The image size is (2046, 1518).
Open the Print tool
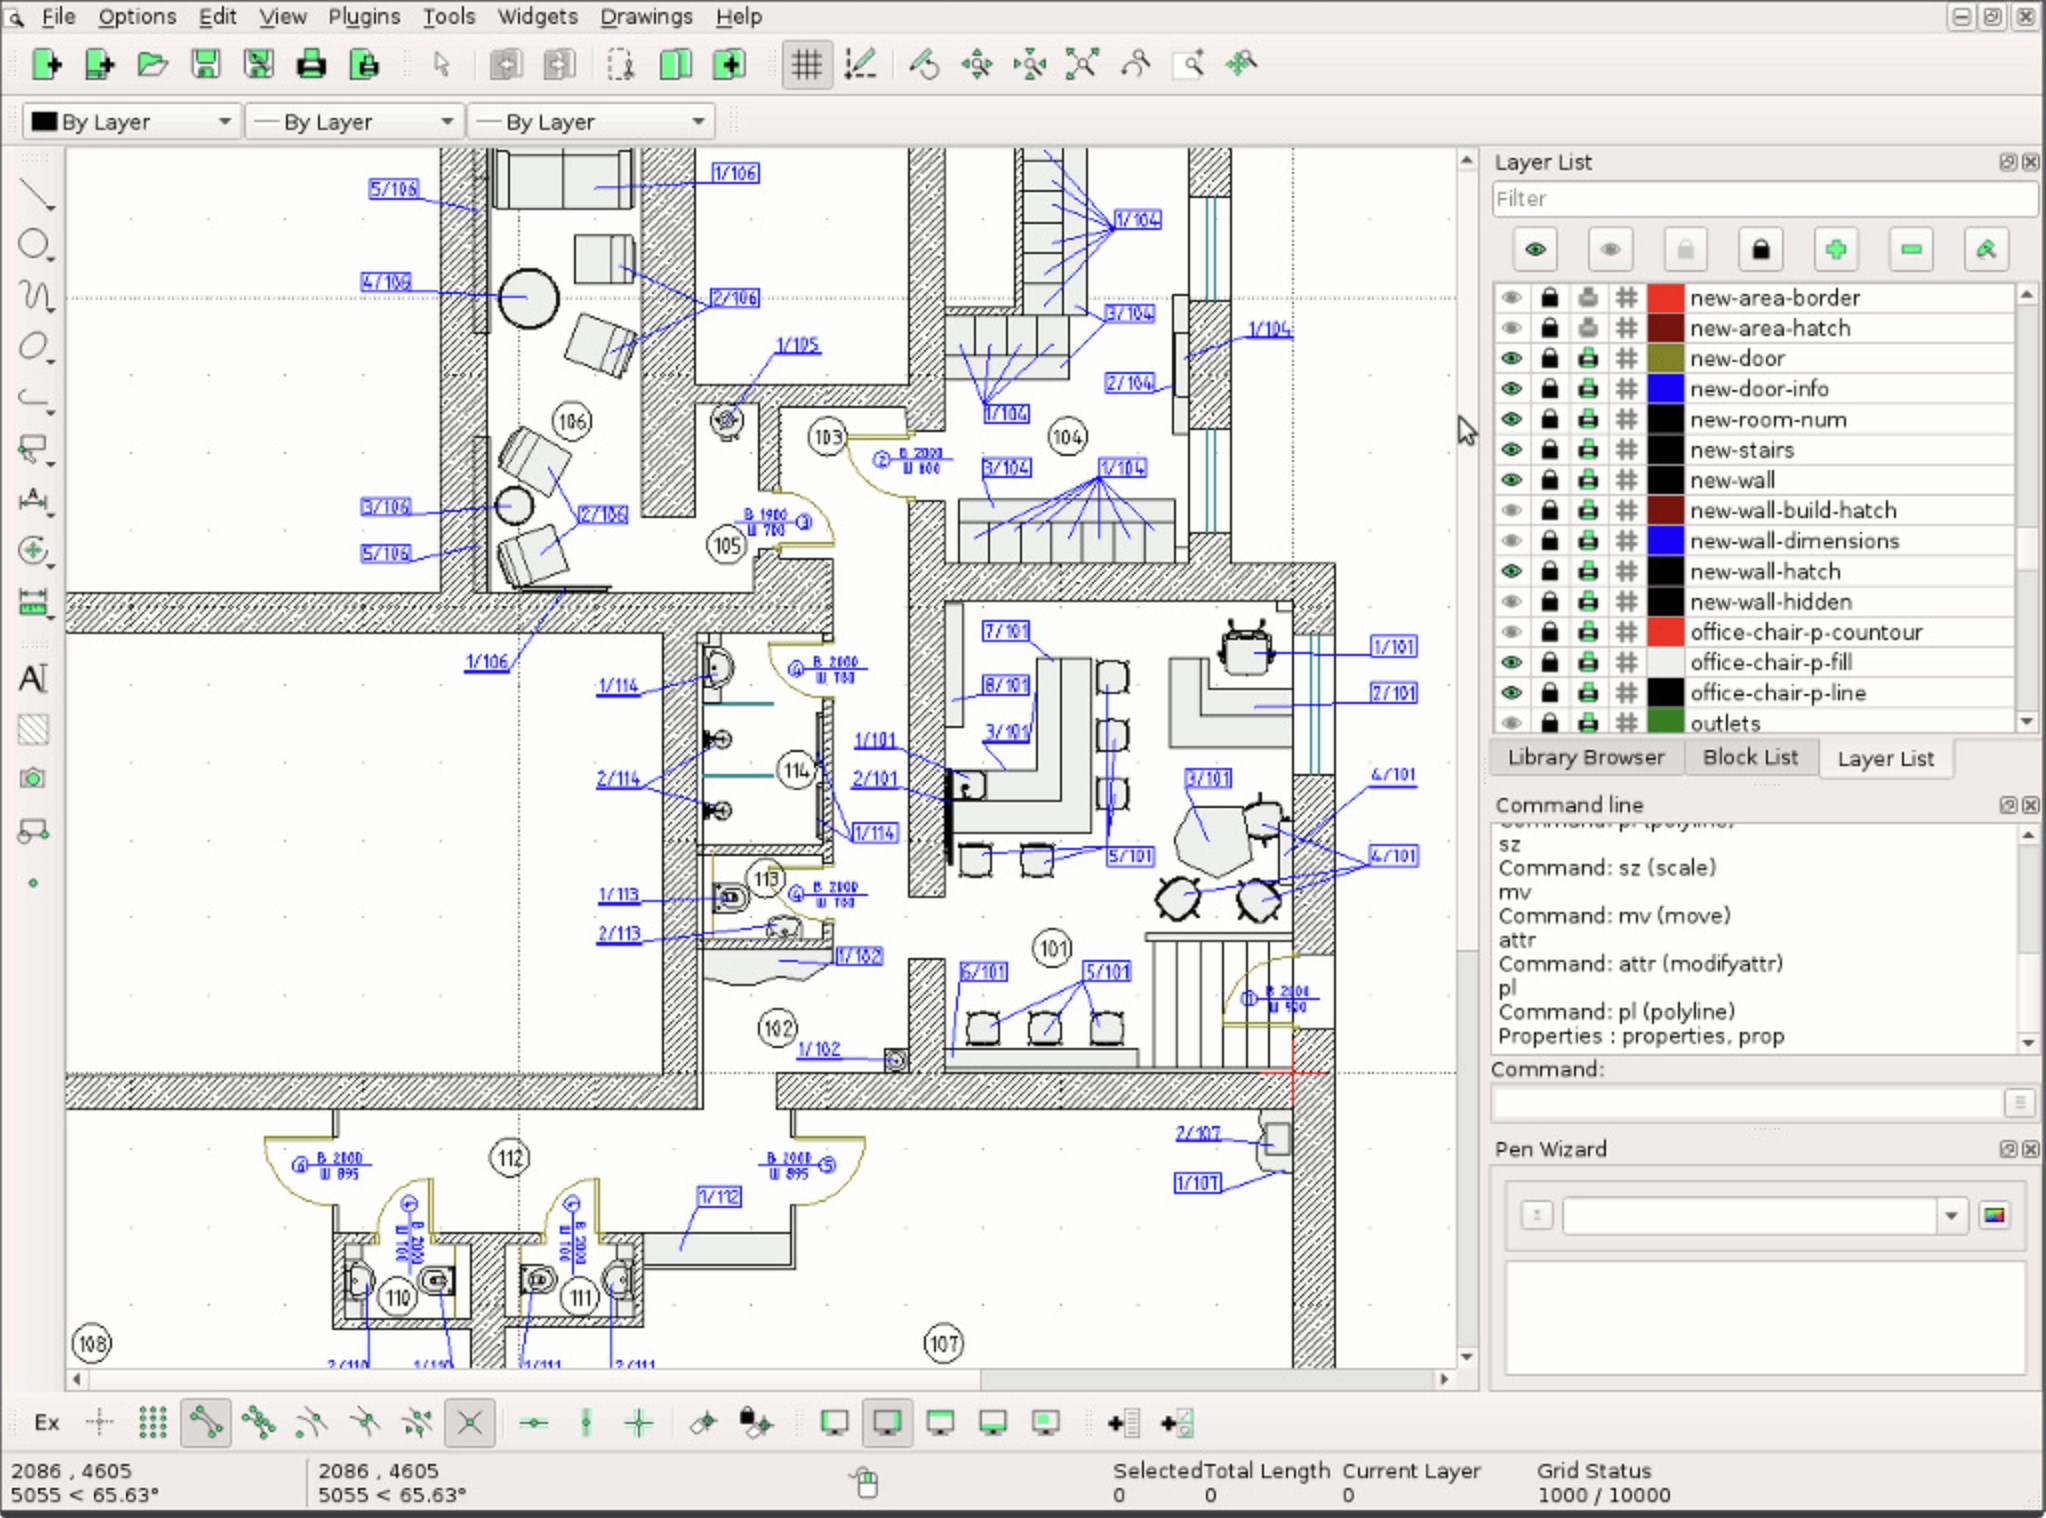click(313, 63)
